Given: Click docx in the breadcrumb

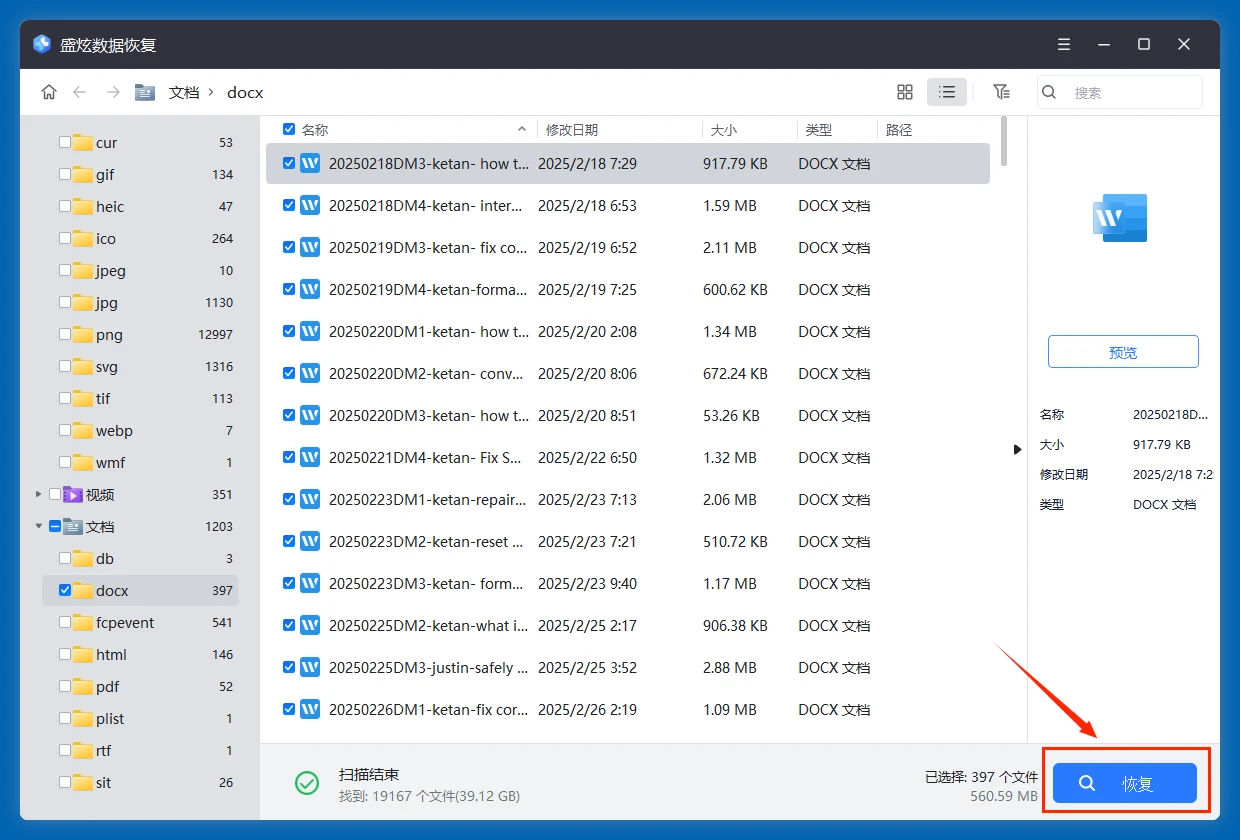Looking at the screenshot, I should 245,92.
